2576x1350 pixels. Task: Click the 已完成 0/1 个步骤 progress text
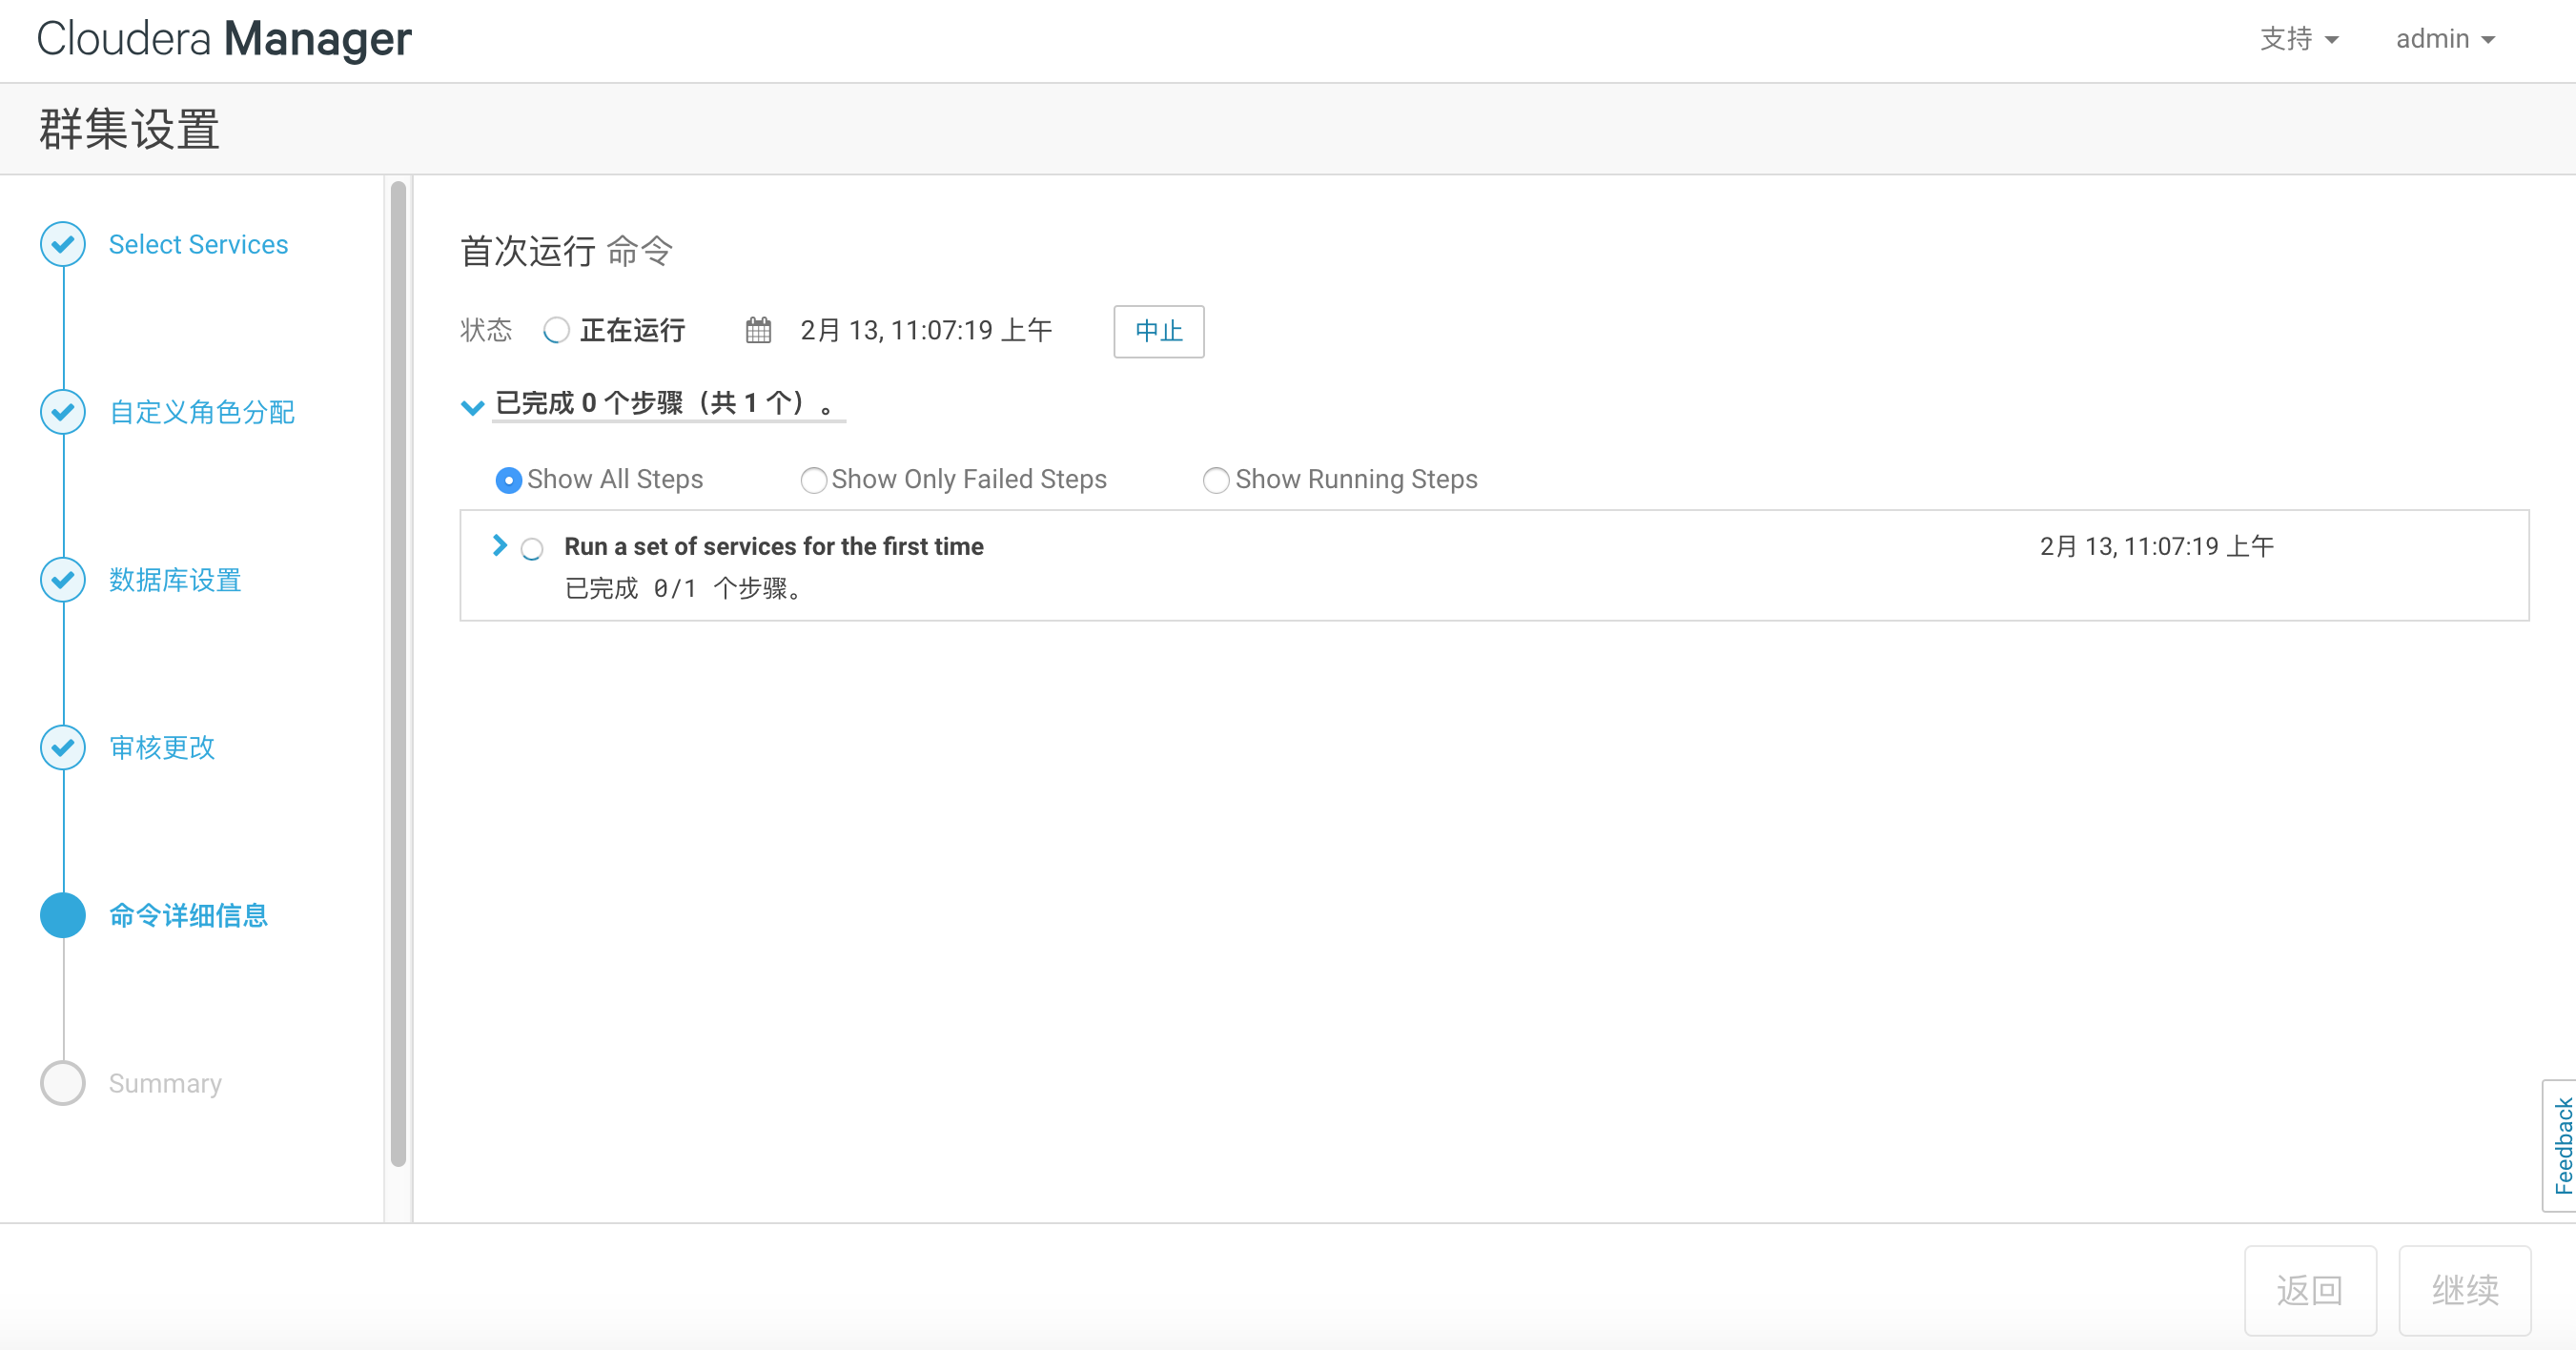click(683, 588)
